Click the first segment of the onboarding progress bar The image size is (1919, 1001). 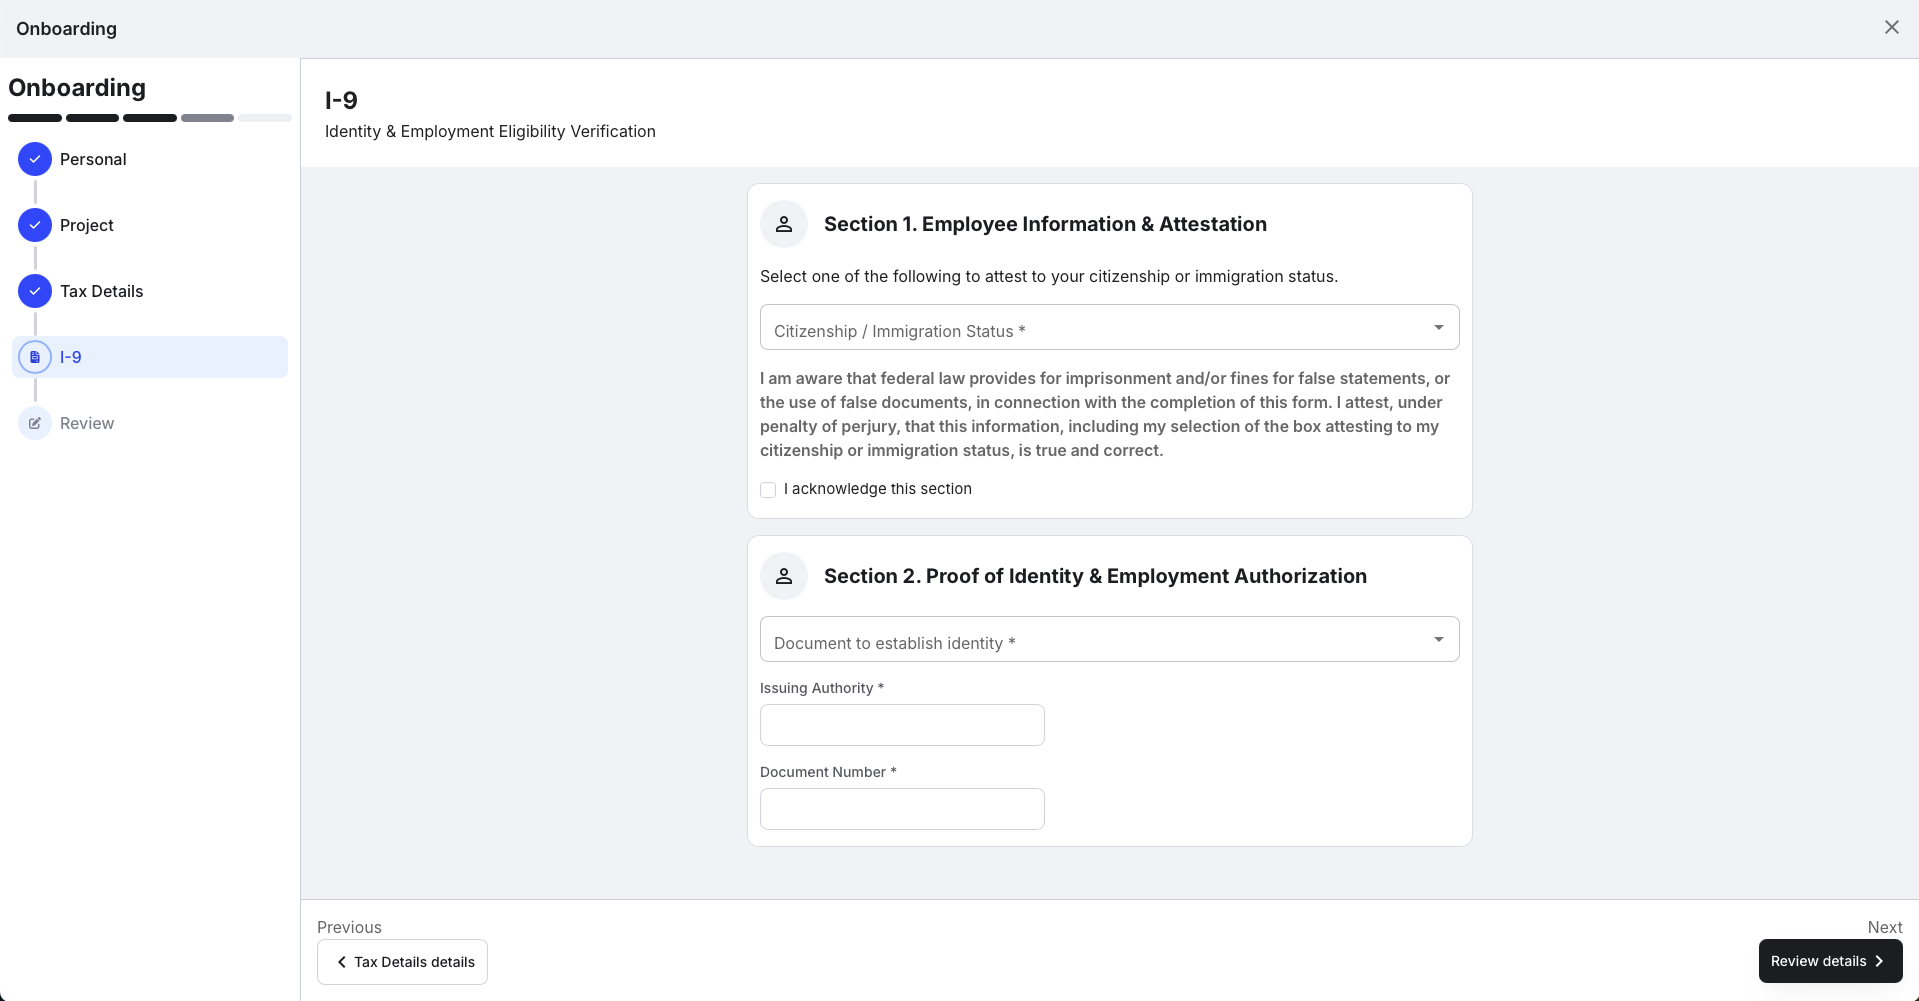(35, 118)
